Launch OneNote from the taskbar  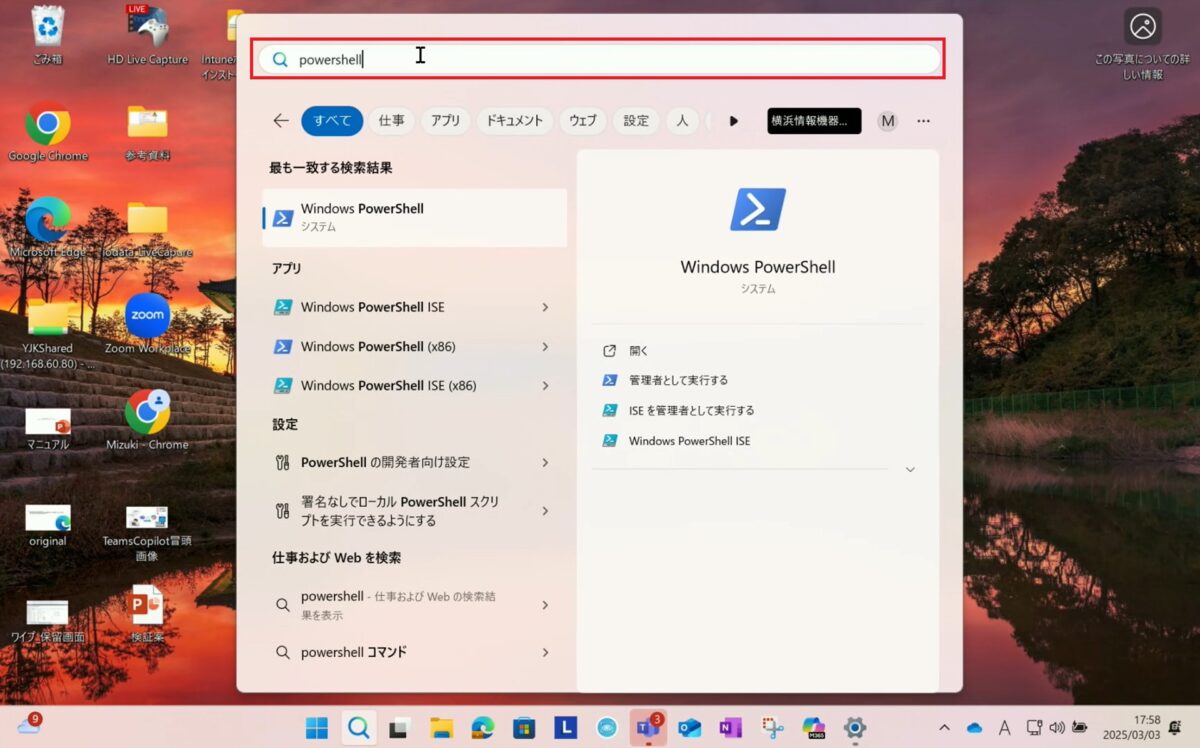728,726
